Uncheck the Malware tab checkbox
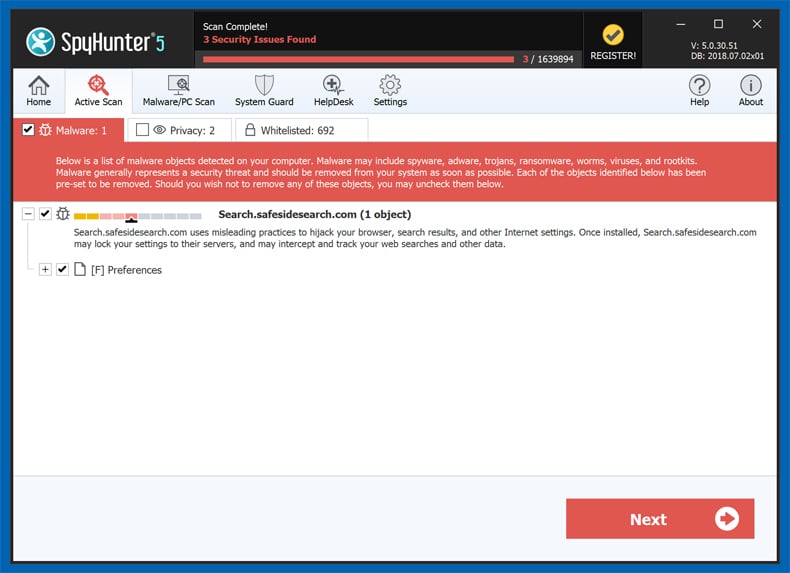 28,130
